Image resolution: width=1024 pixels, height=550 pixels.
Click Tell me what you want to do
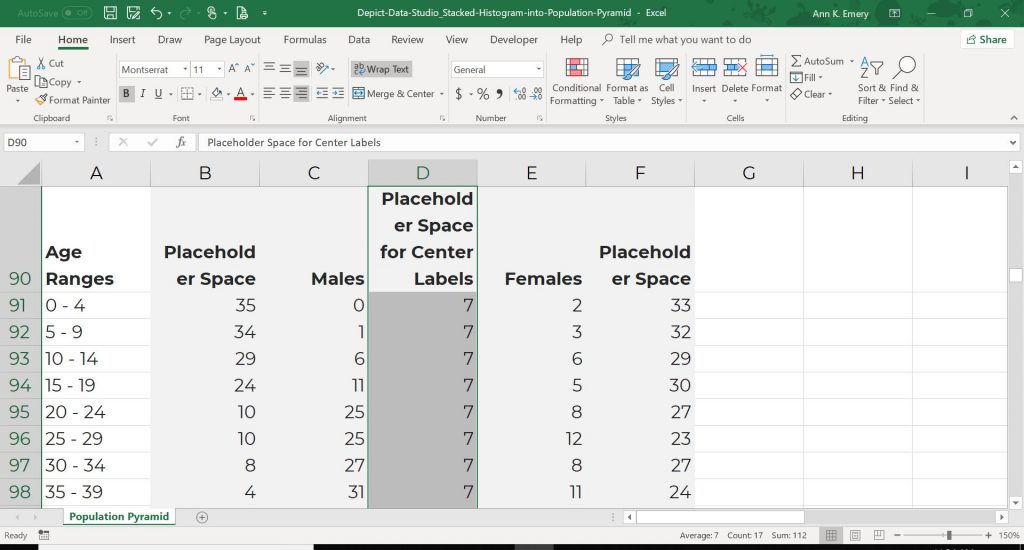pyautogui.click(x=685, y=40)
